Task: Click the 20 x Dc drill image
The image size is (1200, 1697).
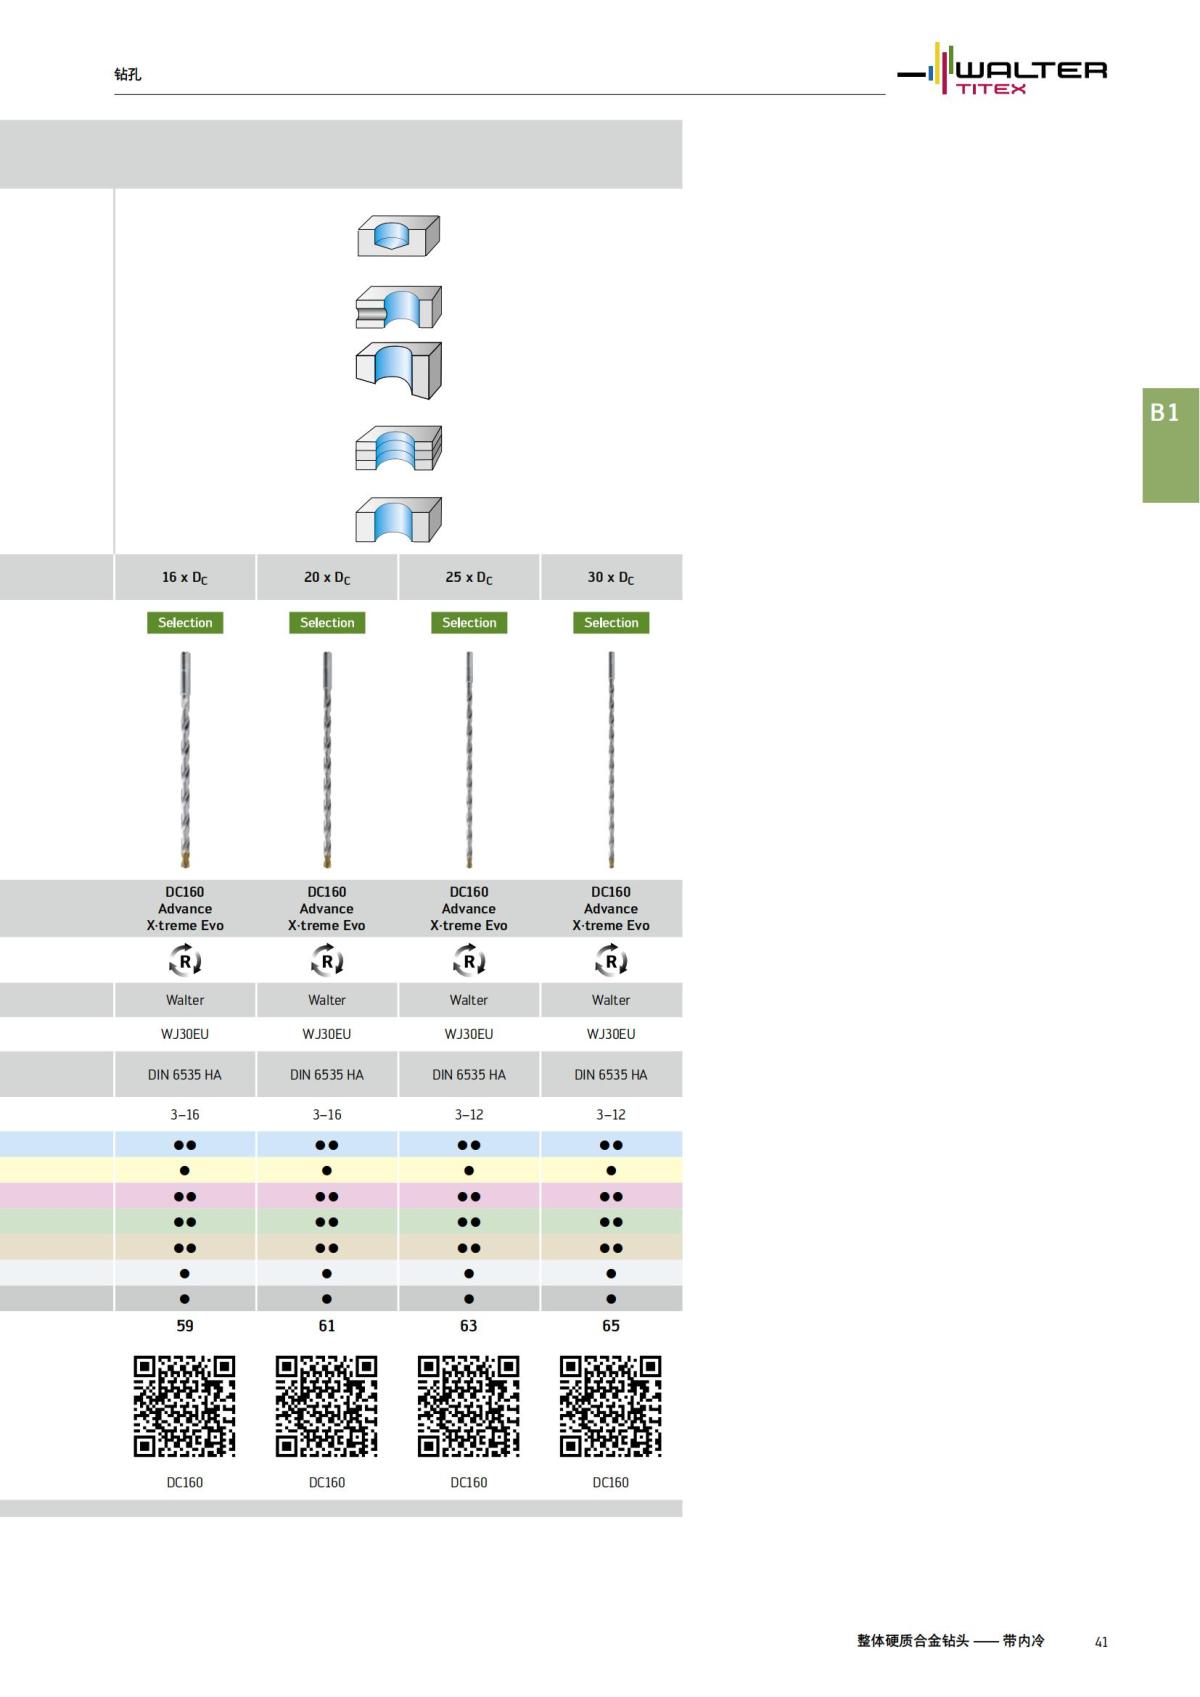Action: [x=327, y=760]
